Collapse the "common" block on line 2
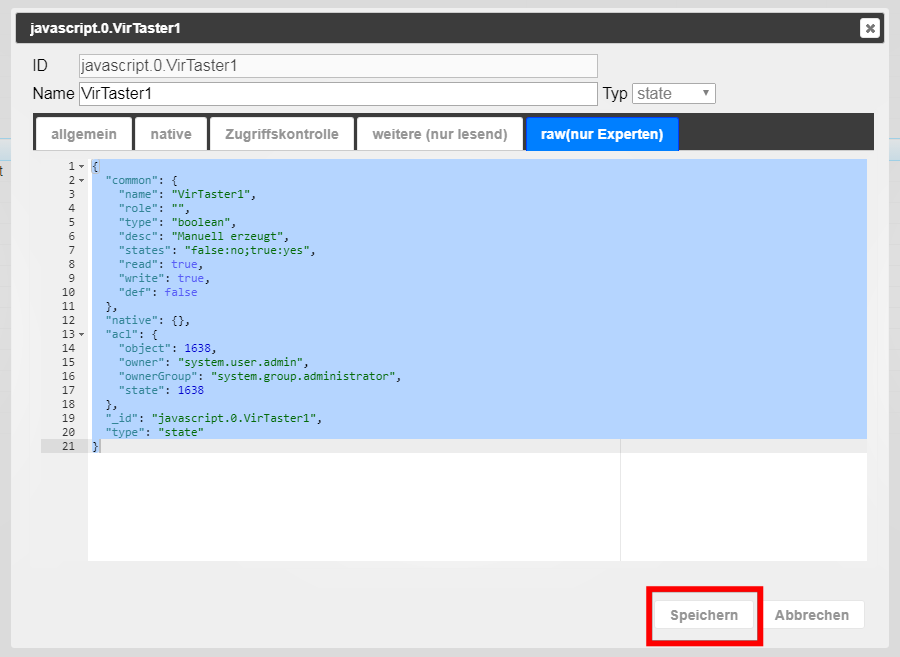 click(x=82, y=181)
